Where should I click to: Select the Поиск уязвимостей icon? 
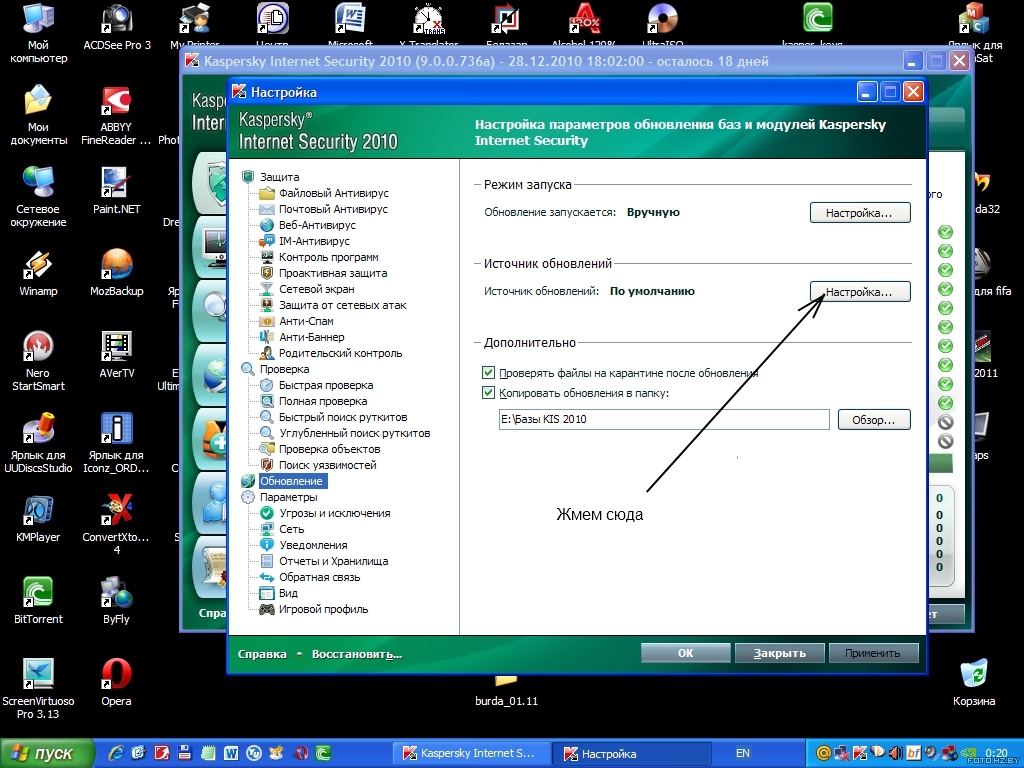(x=266, y=465)
